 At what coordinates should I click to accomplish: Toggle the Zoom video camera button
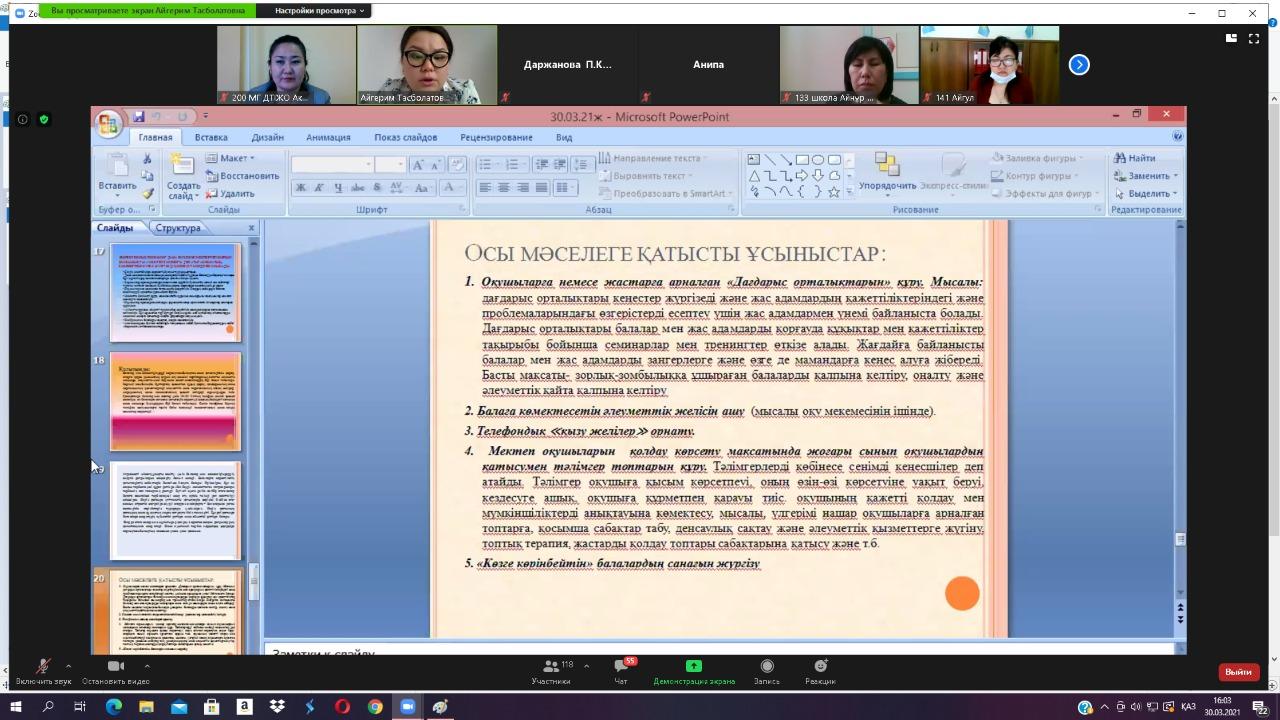point(115,667)
